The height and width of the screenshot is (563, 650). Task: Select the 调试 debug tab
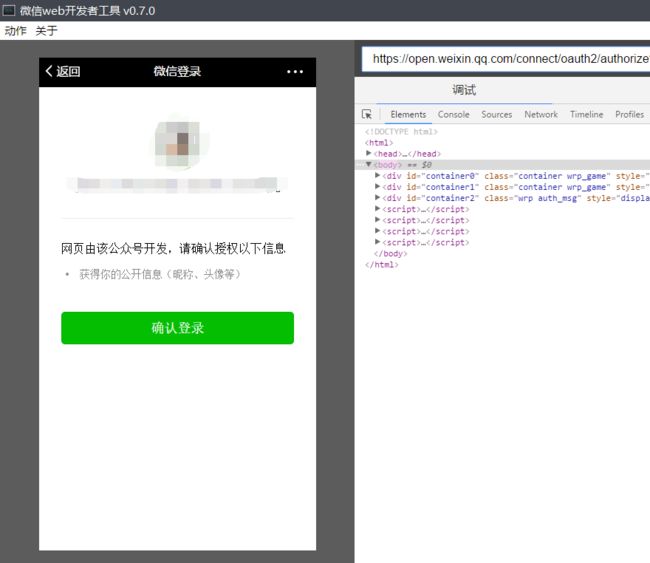pos(464,90)
